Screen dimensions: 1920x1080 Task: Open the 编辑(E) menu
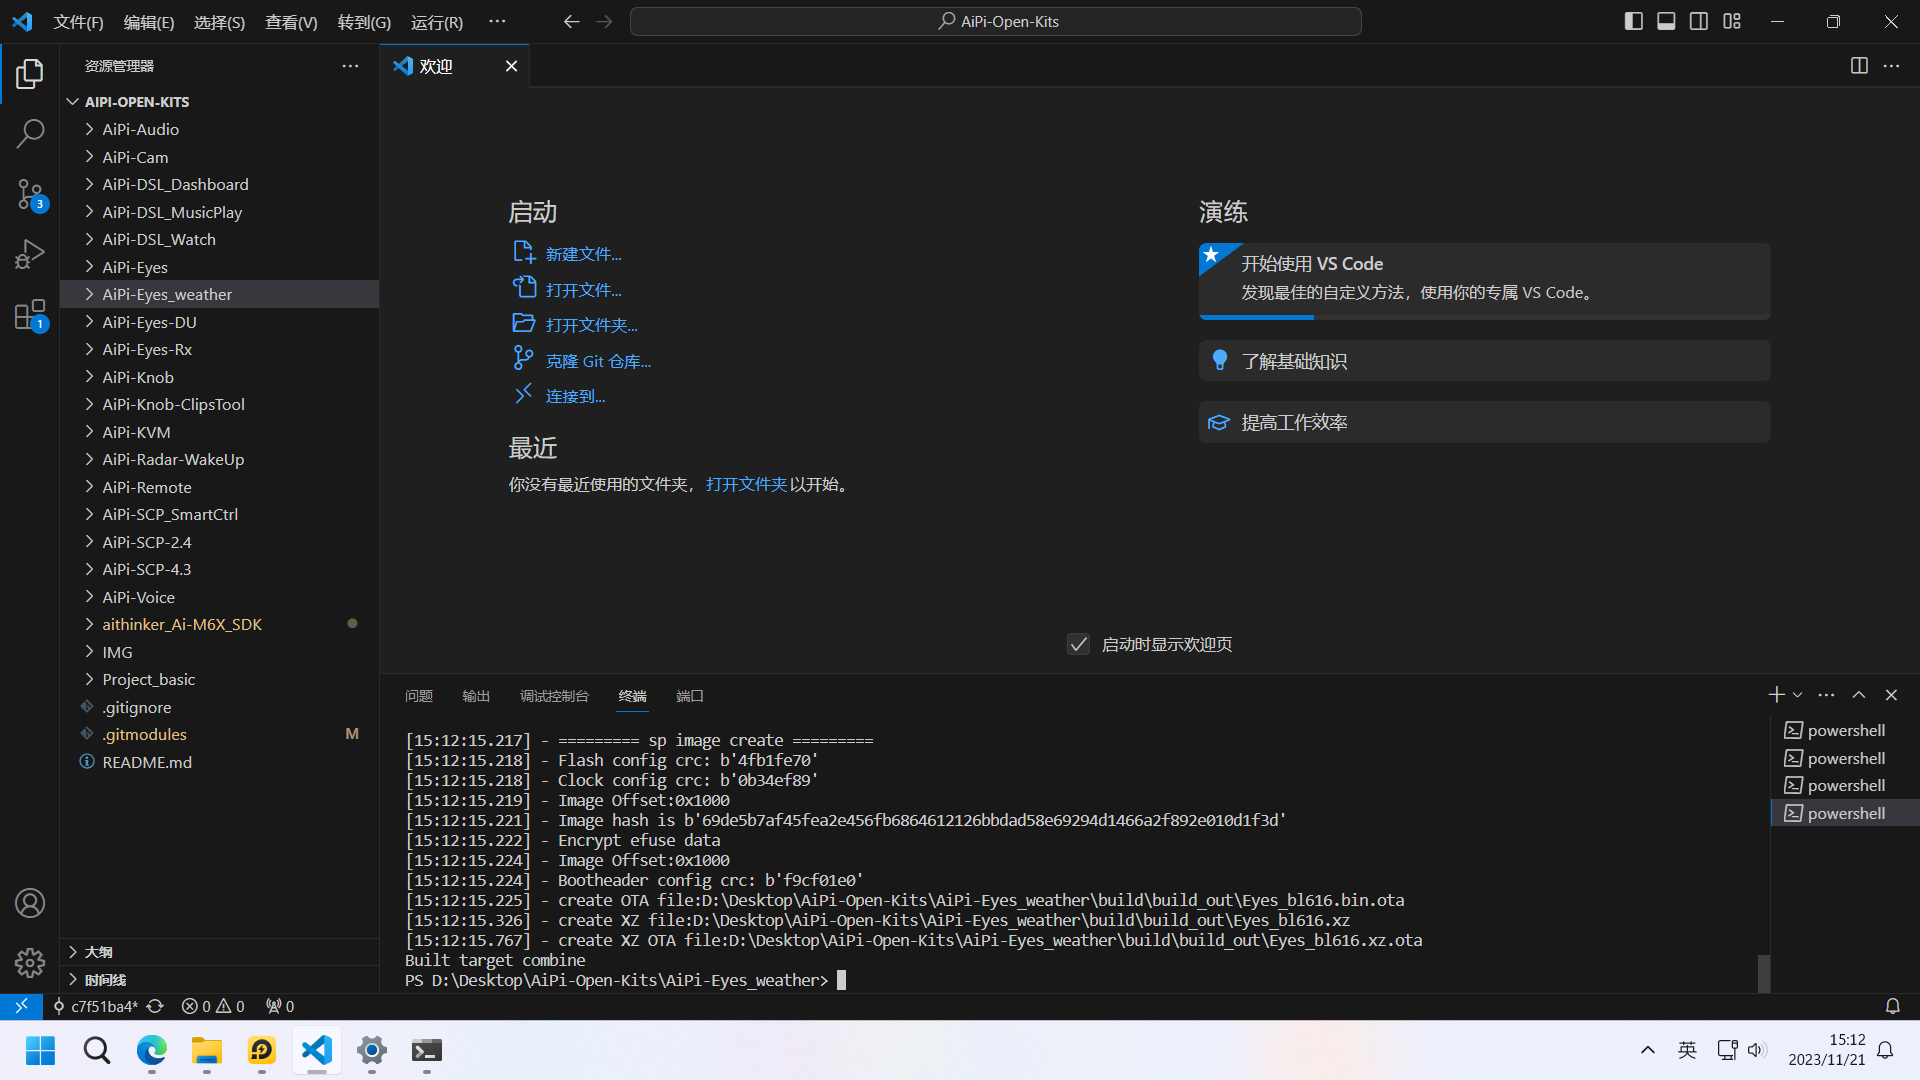point(149,22)
